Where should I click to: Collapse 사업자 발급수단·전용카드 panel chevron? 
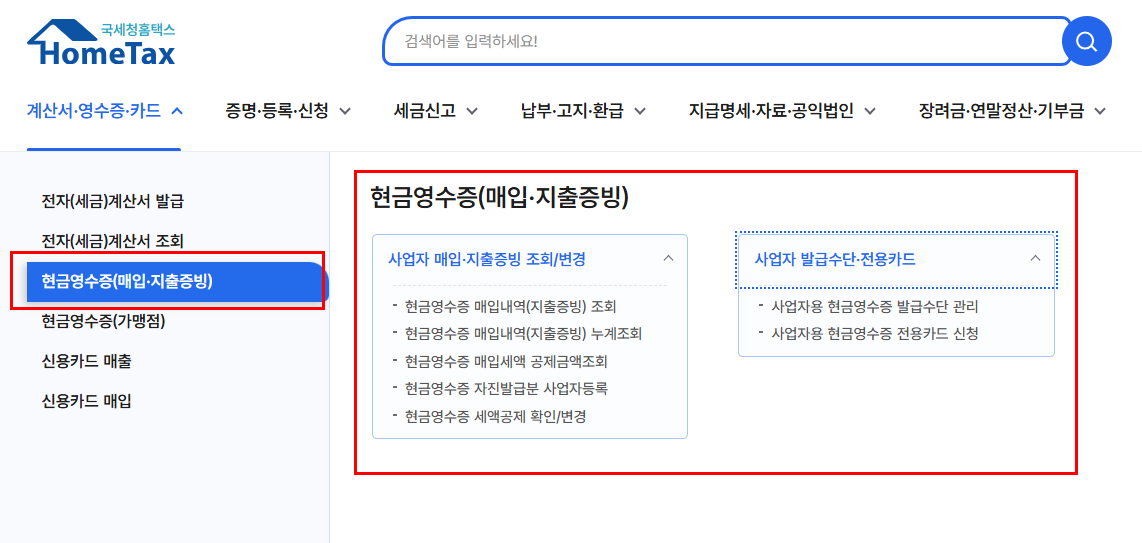tap(1035, 258)
